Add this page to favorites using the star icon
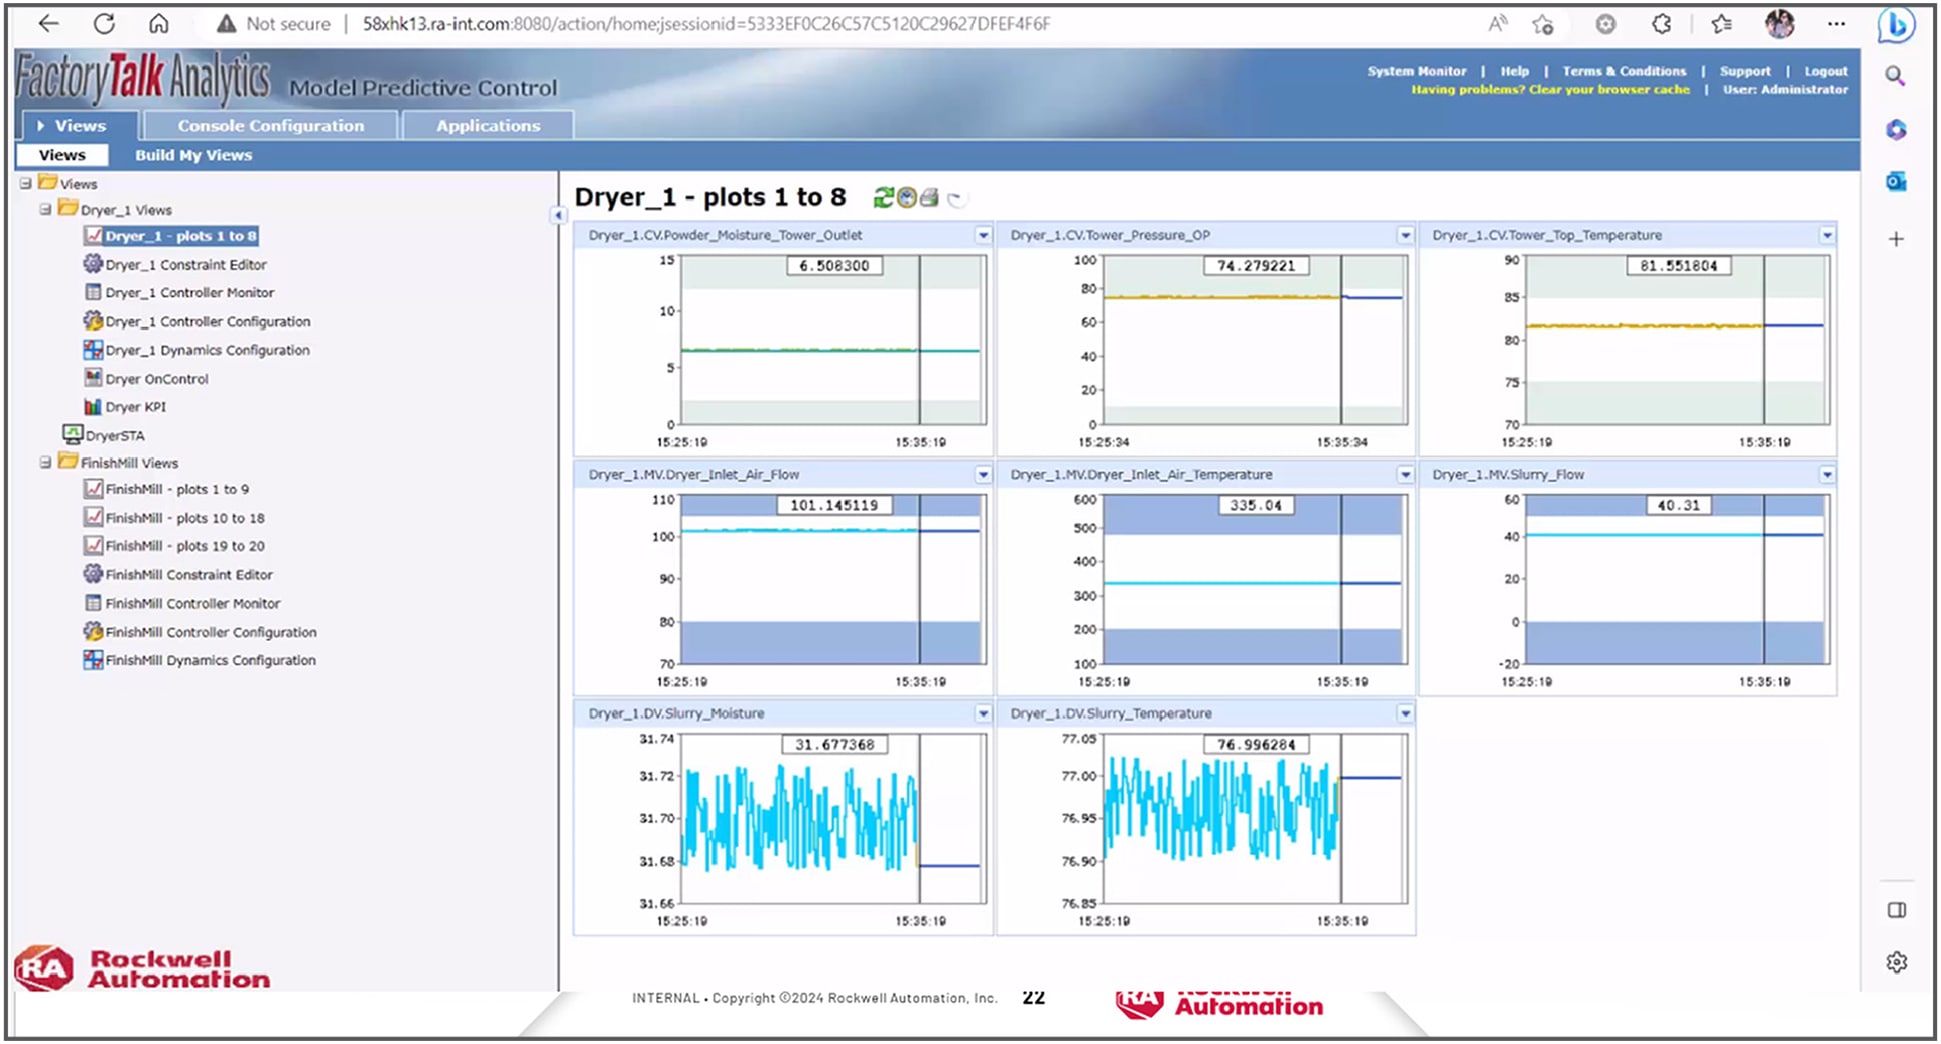1941x1044 pixels. (1543, 24)
